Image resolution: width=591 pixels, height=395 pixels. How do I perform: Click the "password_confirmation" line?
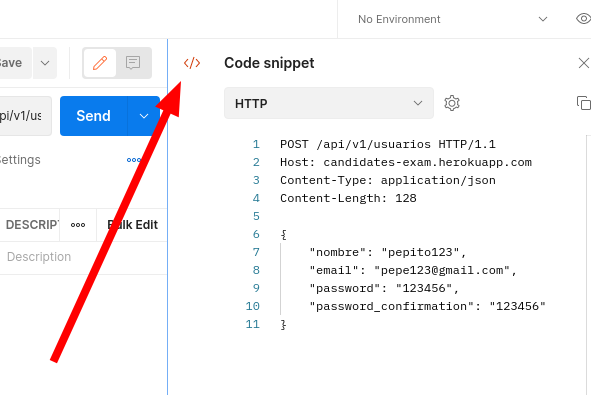point(427,306)
